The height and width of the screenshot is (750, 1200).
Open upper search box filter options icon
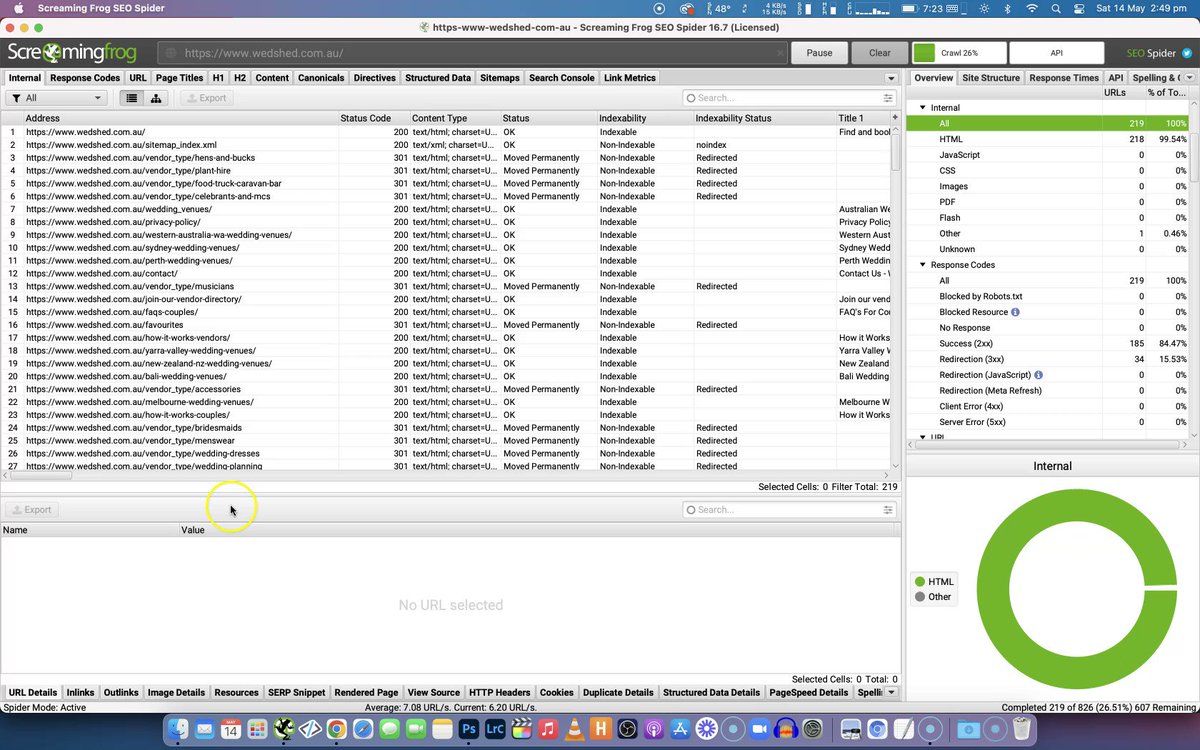pyautogui.click(x=888, y=98)
